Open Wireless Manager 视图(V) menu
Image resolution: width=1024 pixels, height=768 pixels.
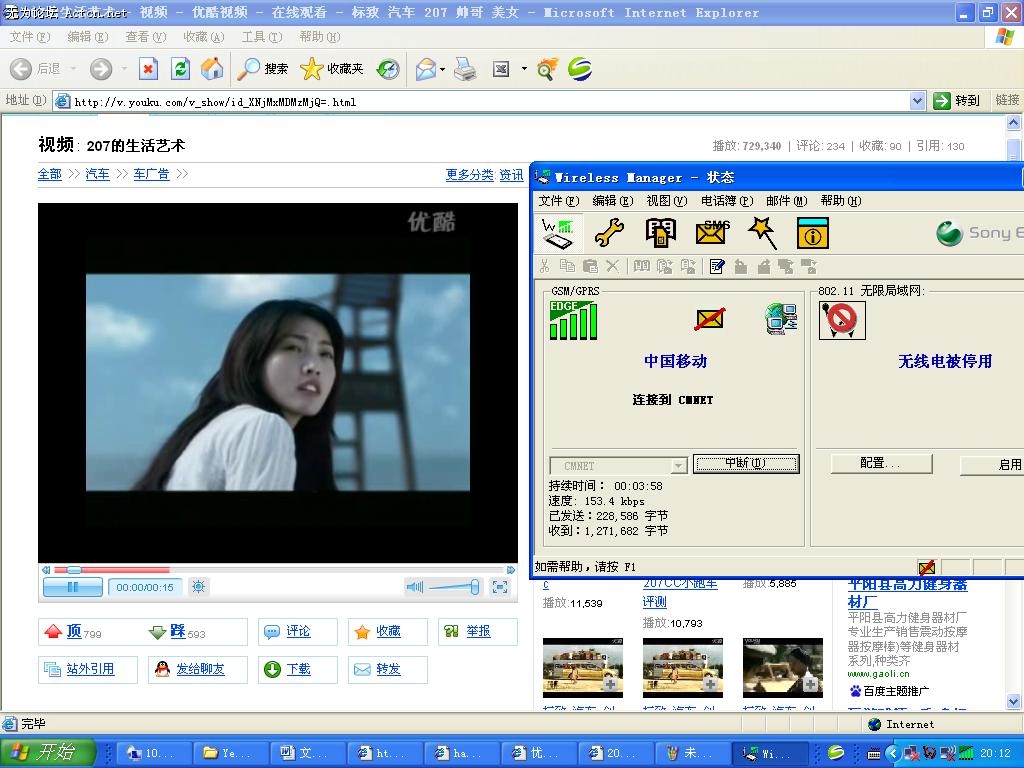pos(667,201)
